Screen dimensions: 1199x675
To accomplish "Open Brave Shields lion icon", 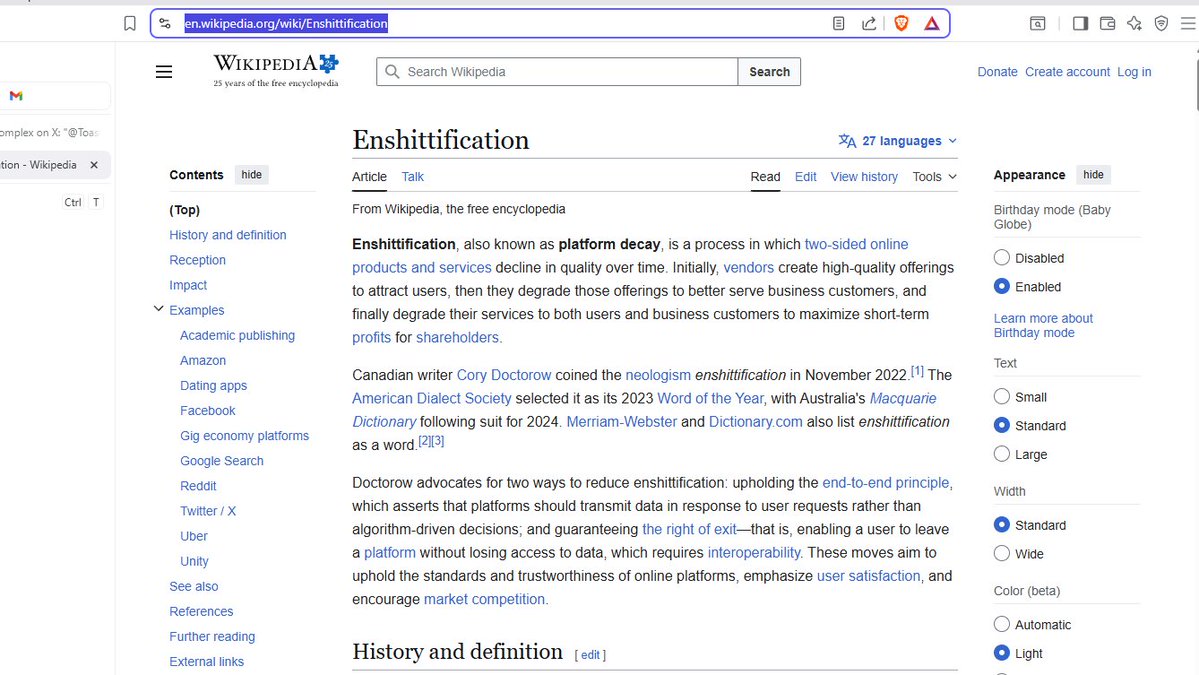I will 901,24.
